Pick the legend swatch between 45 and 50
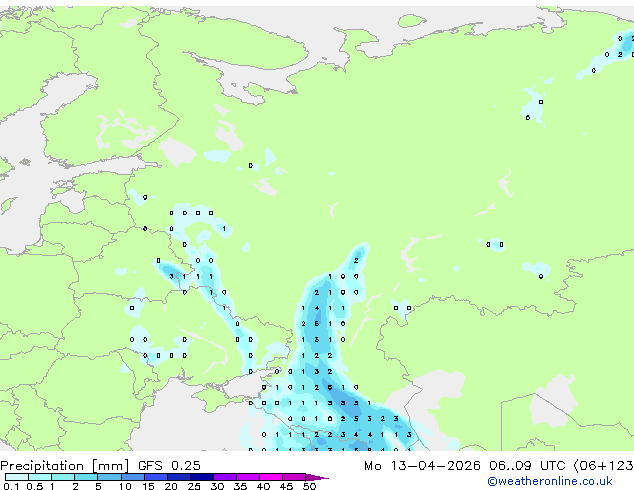This screenshot has height=490, width=634. click(294, 477)
